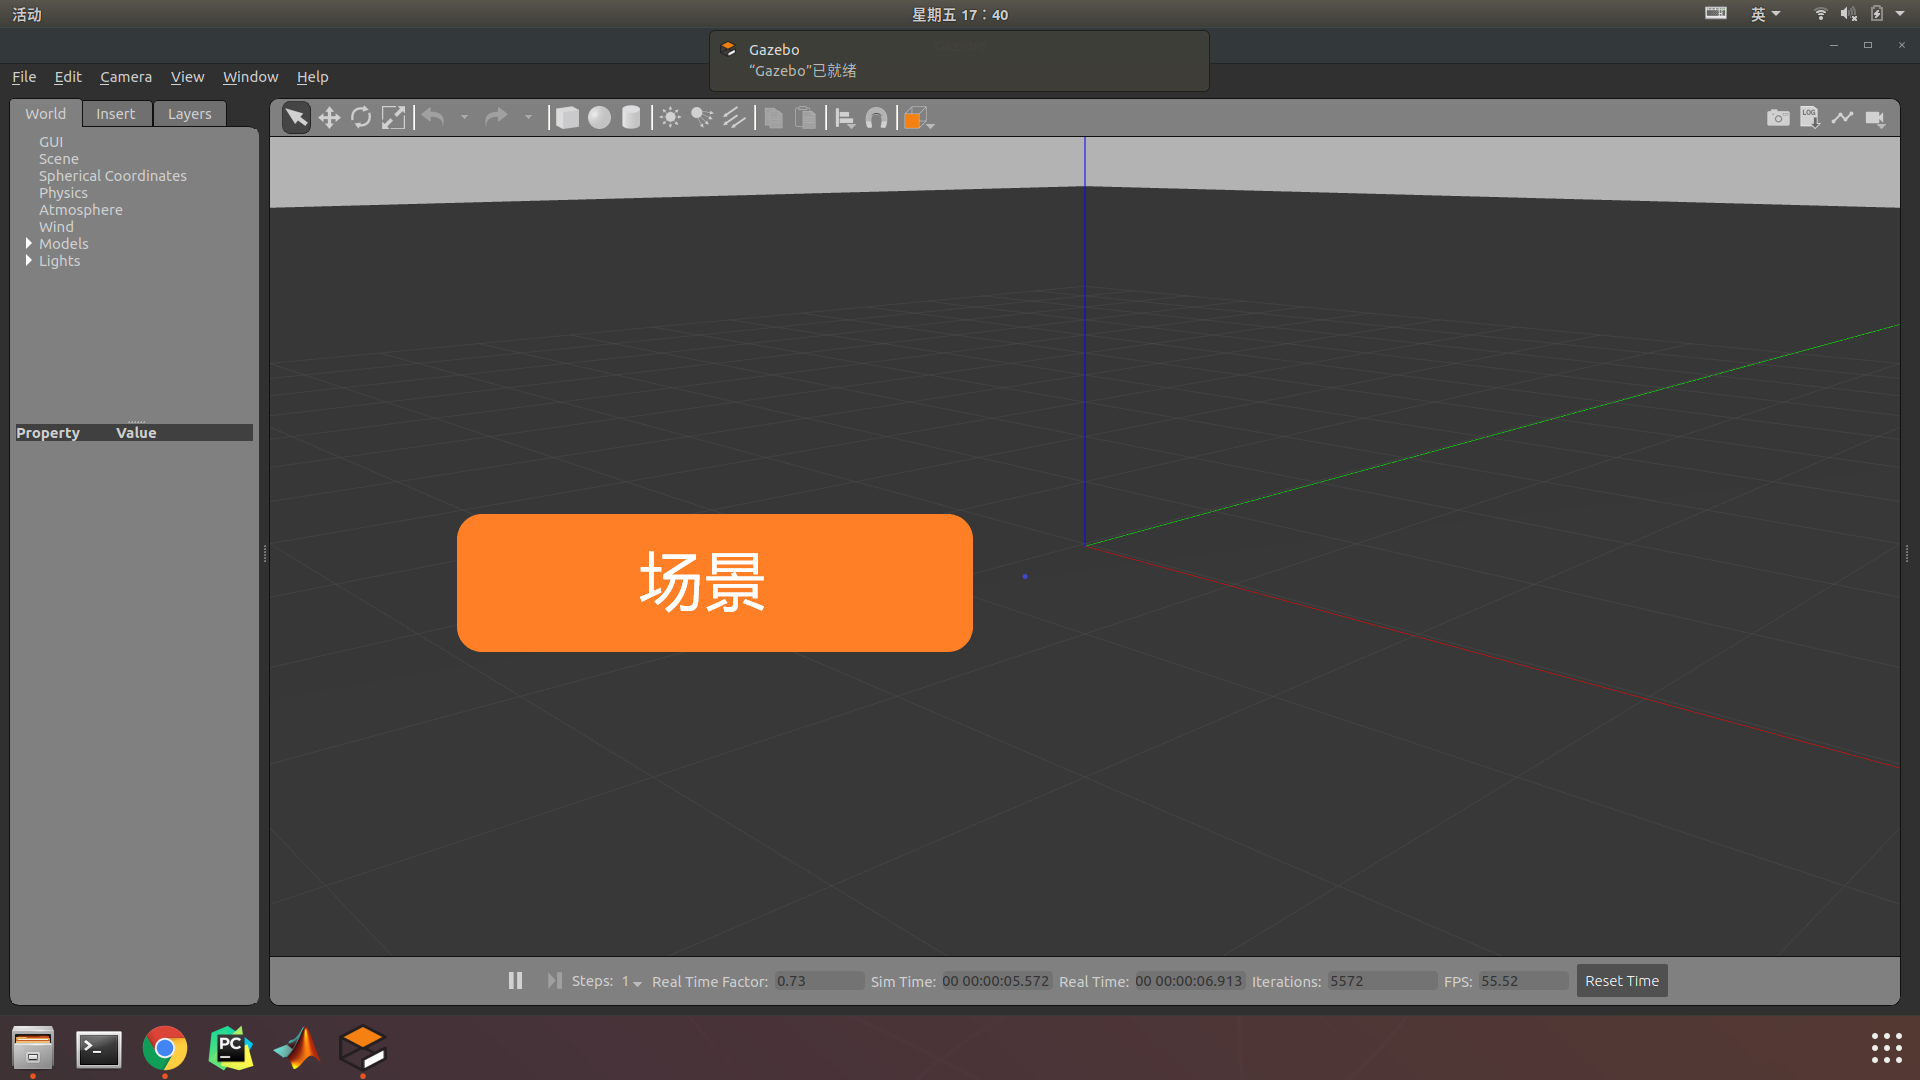Expand the Lights tree node
1920x1080 pixels.
[28, 260]
